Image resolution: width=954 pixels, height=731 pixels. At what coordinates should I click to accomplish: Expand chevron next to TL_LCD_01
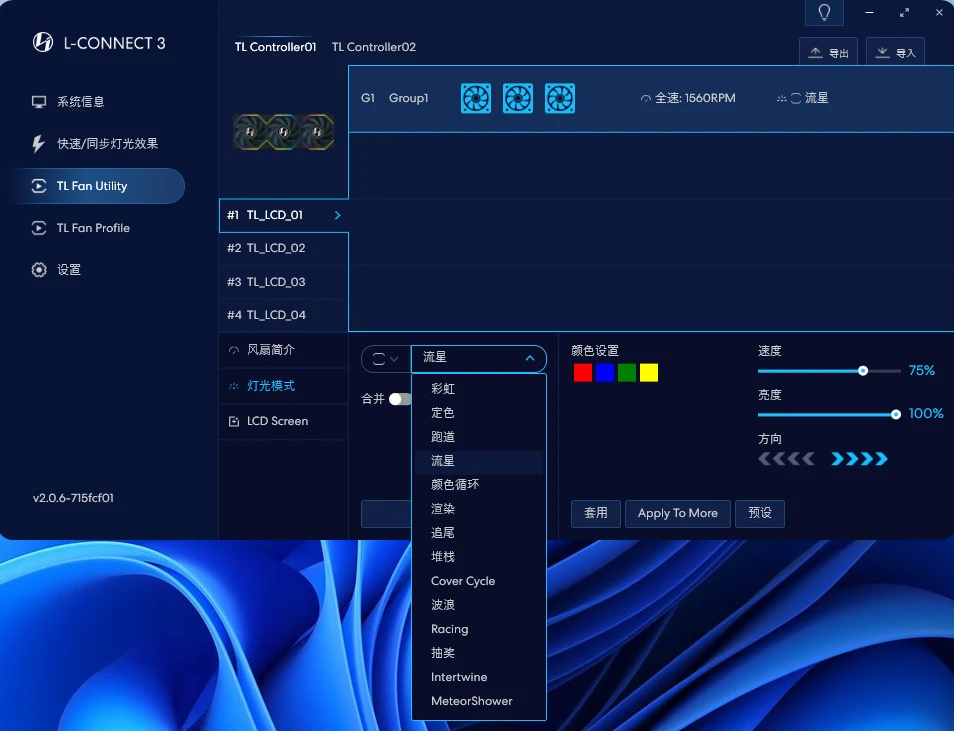[x=338, y=215]
